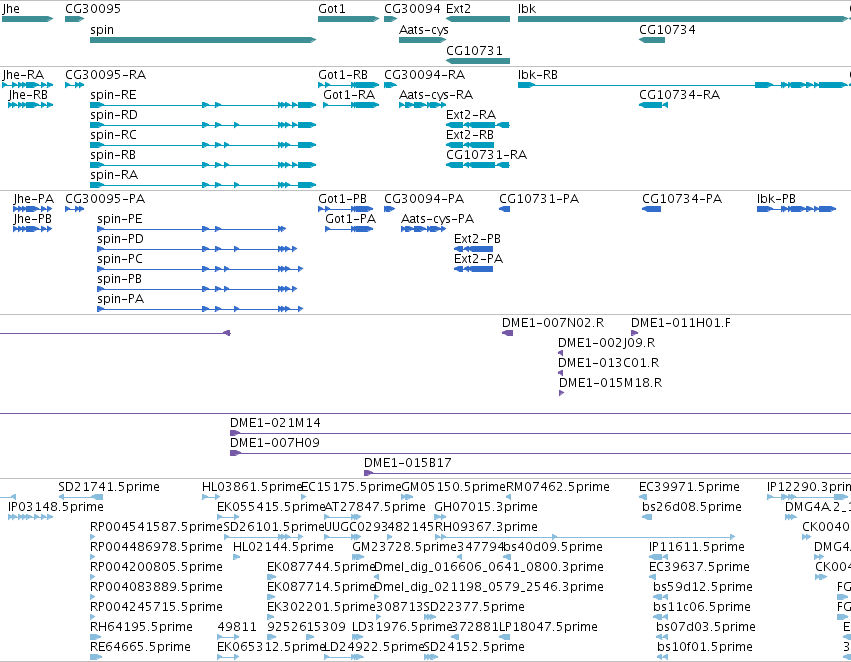Click the Got1-RA transcript label
This screenshot has height=662, width=851.
349,95
